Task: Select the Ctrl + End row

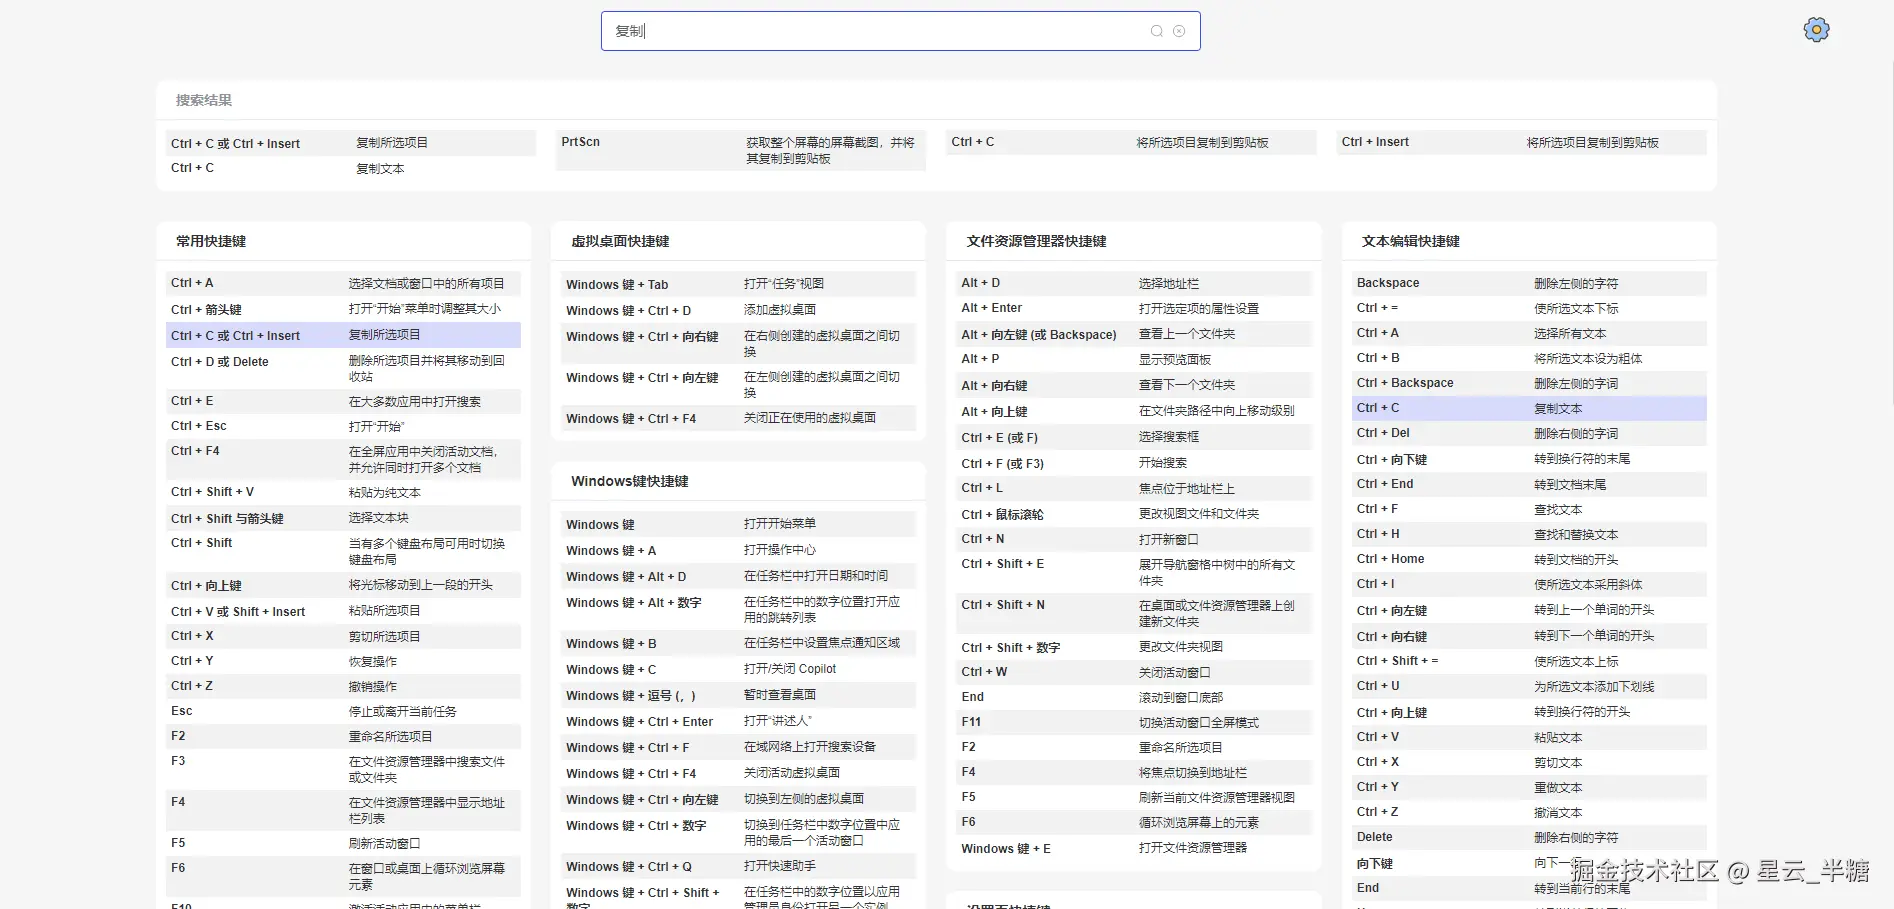Action: (1529, 484)
